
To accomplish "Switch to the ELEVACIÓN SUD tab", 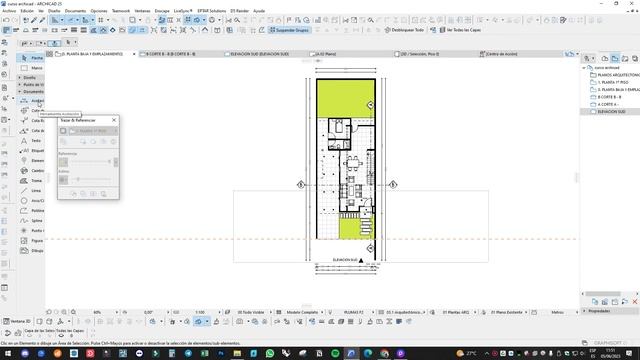I will pyautogui.click(x=265, y=54).
